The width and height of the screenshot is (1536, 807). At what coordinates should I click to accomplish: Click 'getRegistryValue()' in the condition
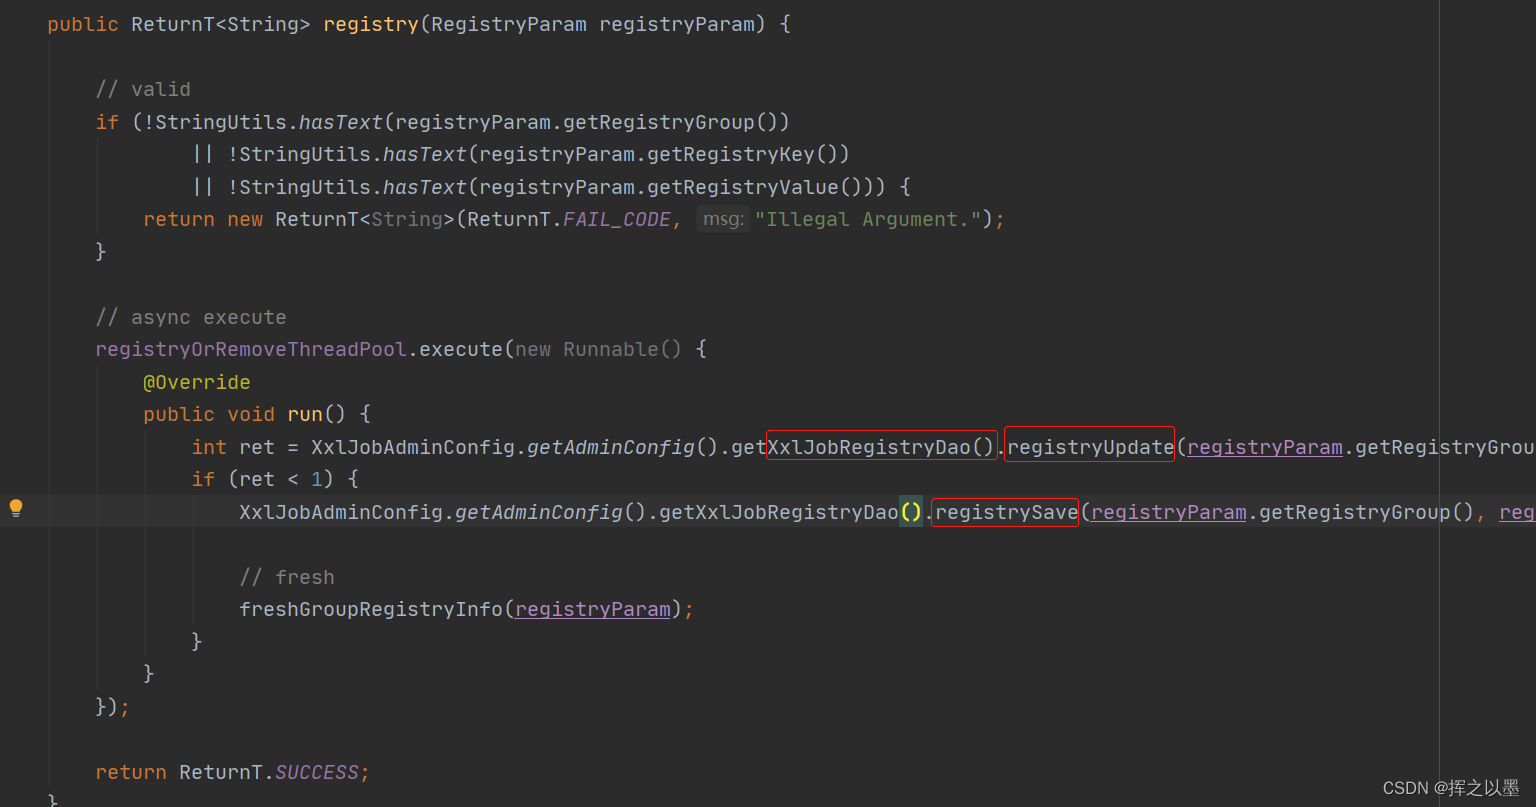click(754, 187)
